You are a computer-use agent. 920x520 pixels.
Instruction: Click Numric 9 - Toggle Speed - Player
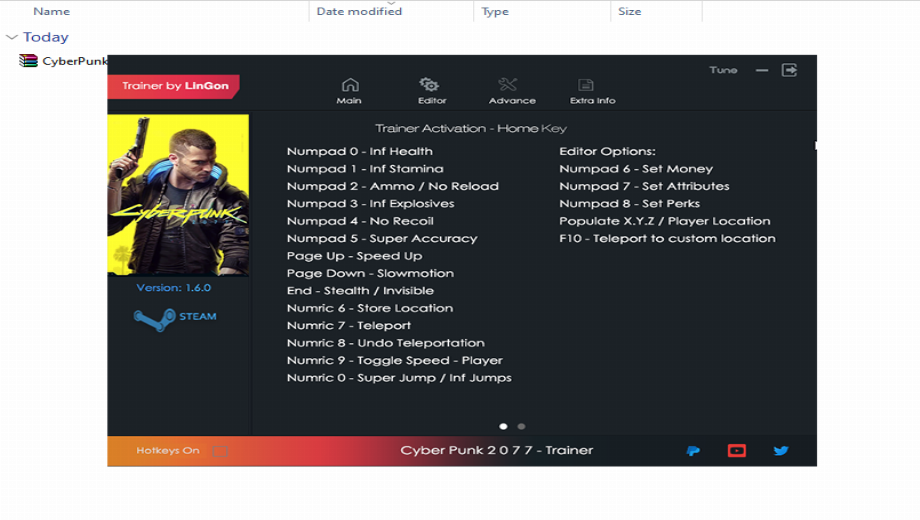pos(394,360)
